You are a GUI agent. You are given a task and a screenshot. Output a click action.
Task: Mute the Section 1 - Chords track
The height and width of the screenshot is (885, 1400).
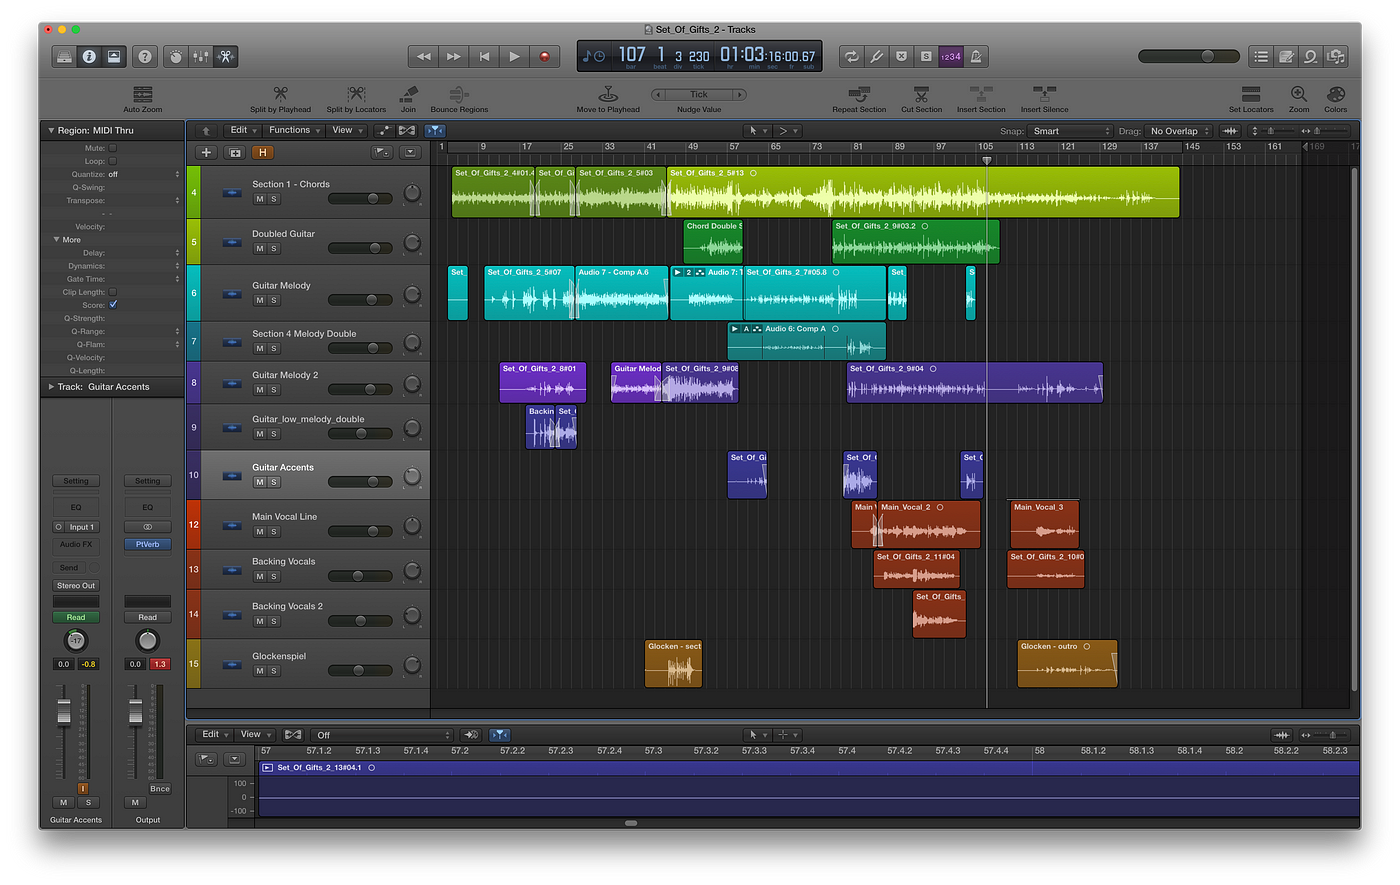pos(260,199)
